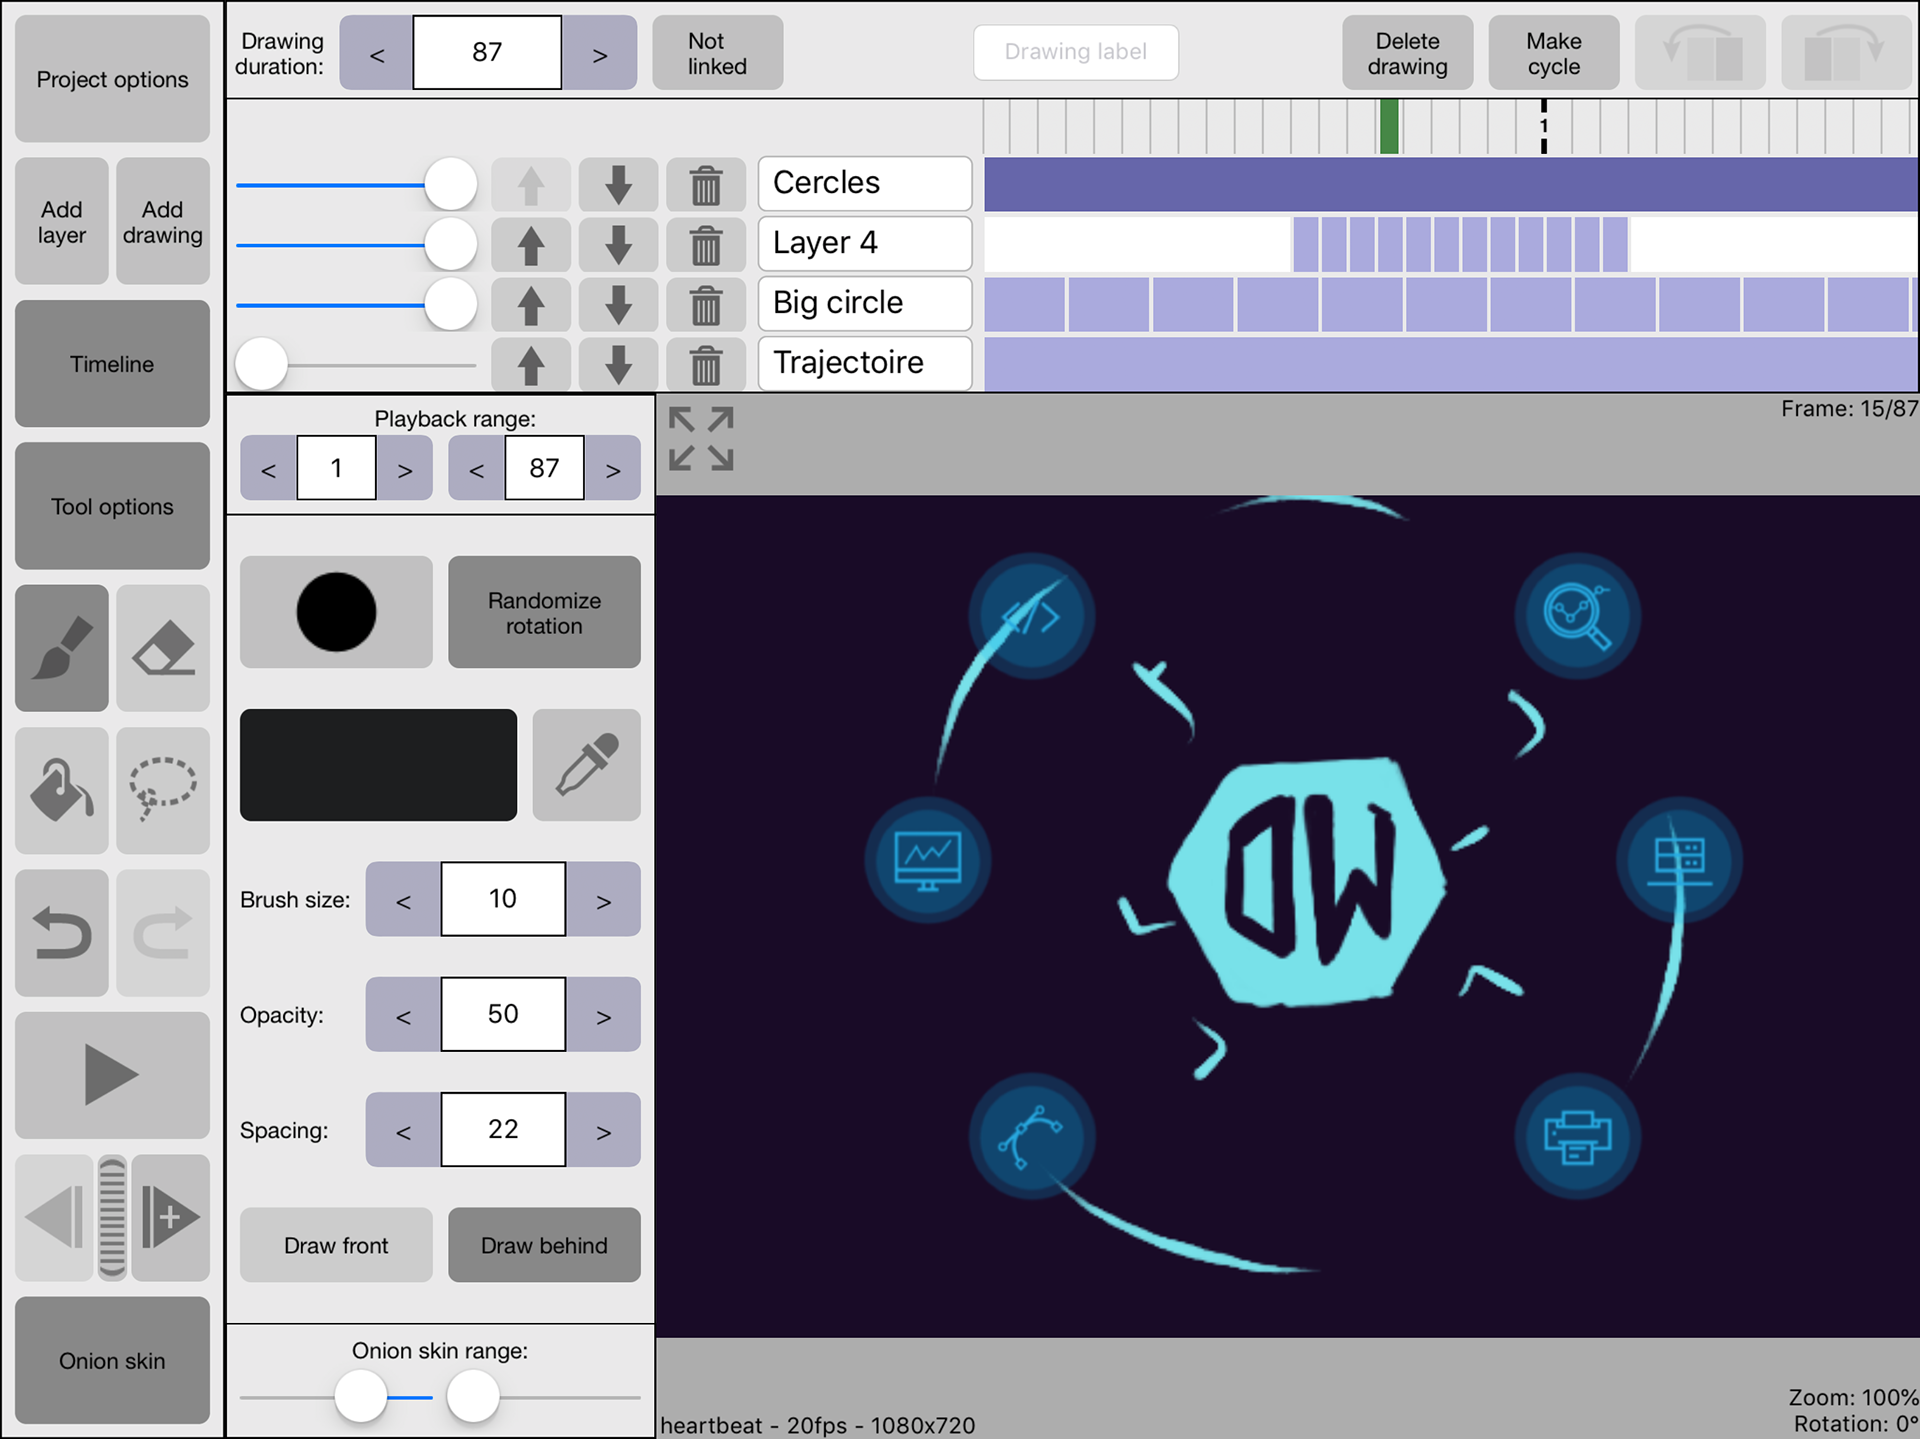Delete the Trajectoire layer trash icon
Viewport: 1920px width, 1439px height.
[706, 365]
